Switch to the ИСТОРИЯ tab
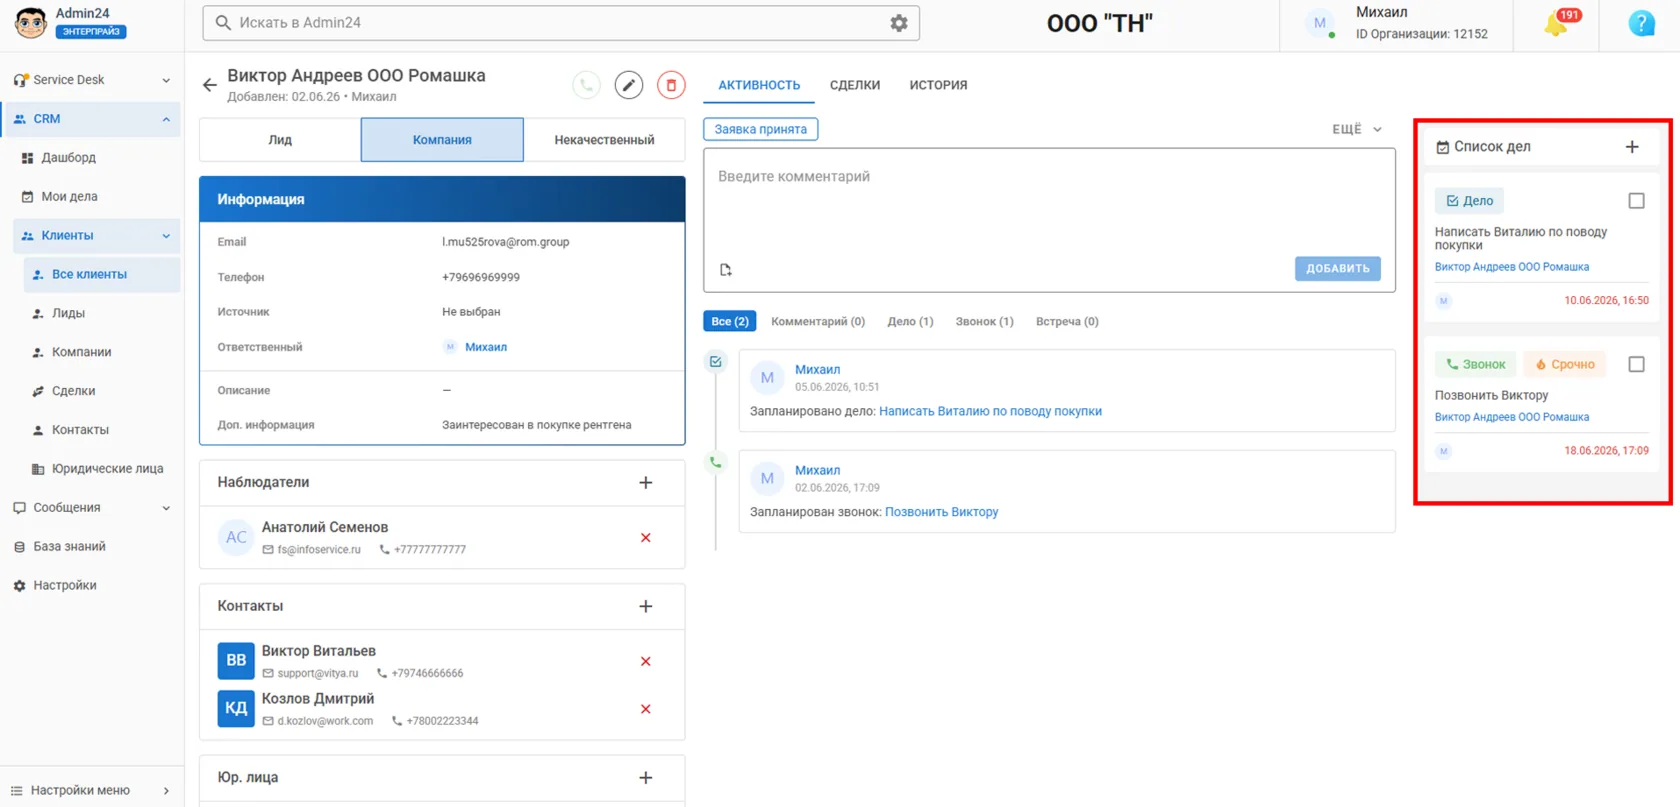Screen dimensions: 1680x807 [x=938, y=85]
